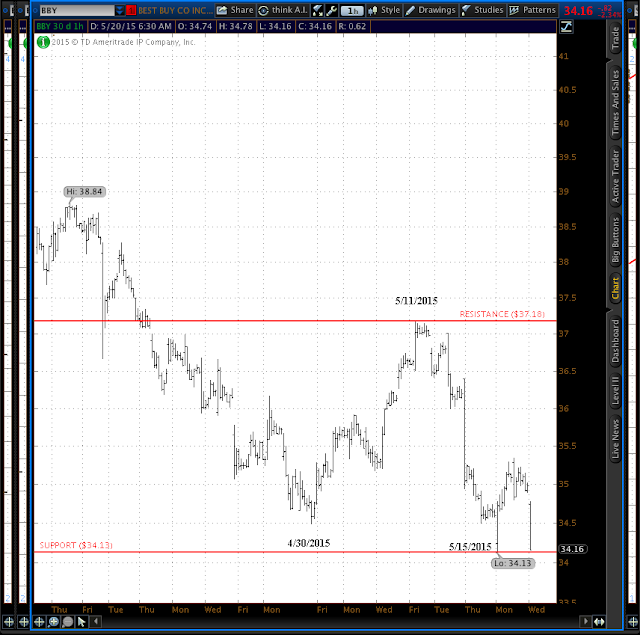Click the BBY symbol input field
Screen dimensions: 640x635
coord(77,10)
